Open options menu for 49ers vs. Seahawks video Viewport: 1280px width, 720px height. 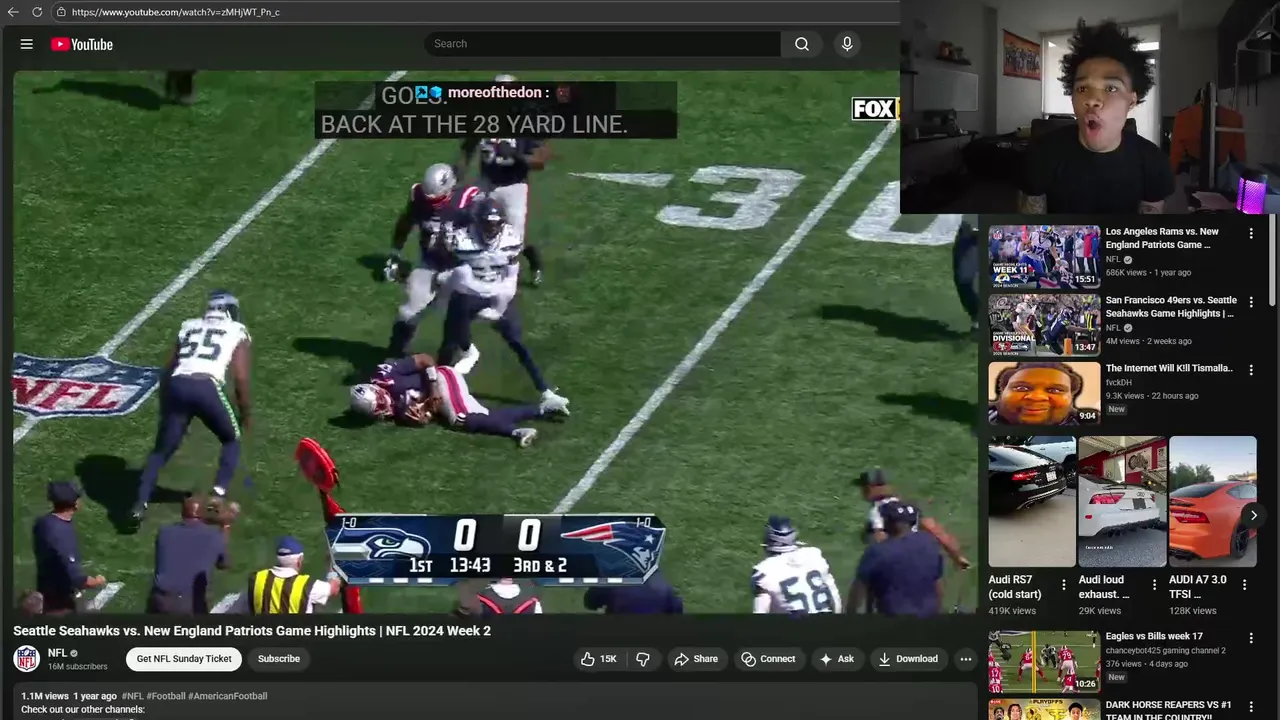point(1250,301)
